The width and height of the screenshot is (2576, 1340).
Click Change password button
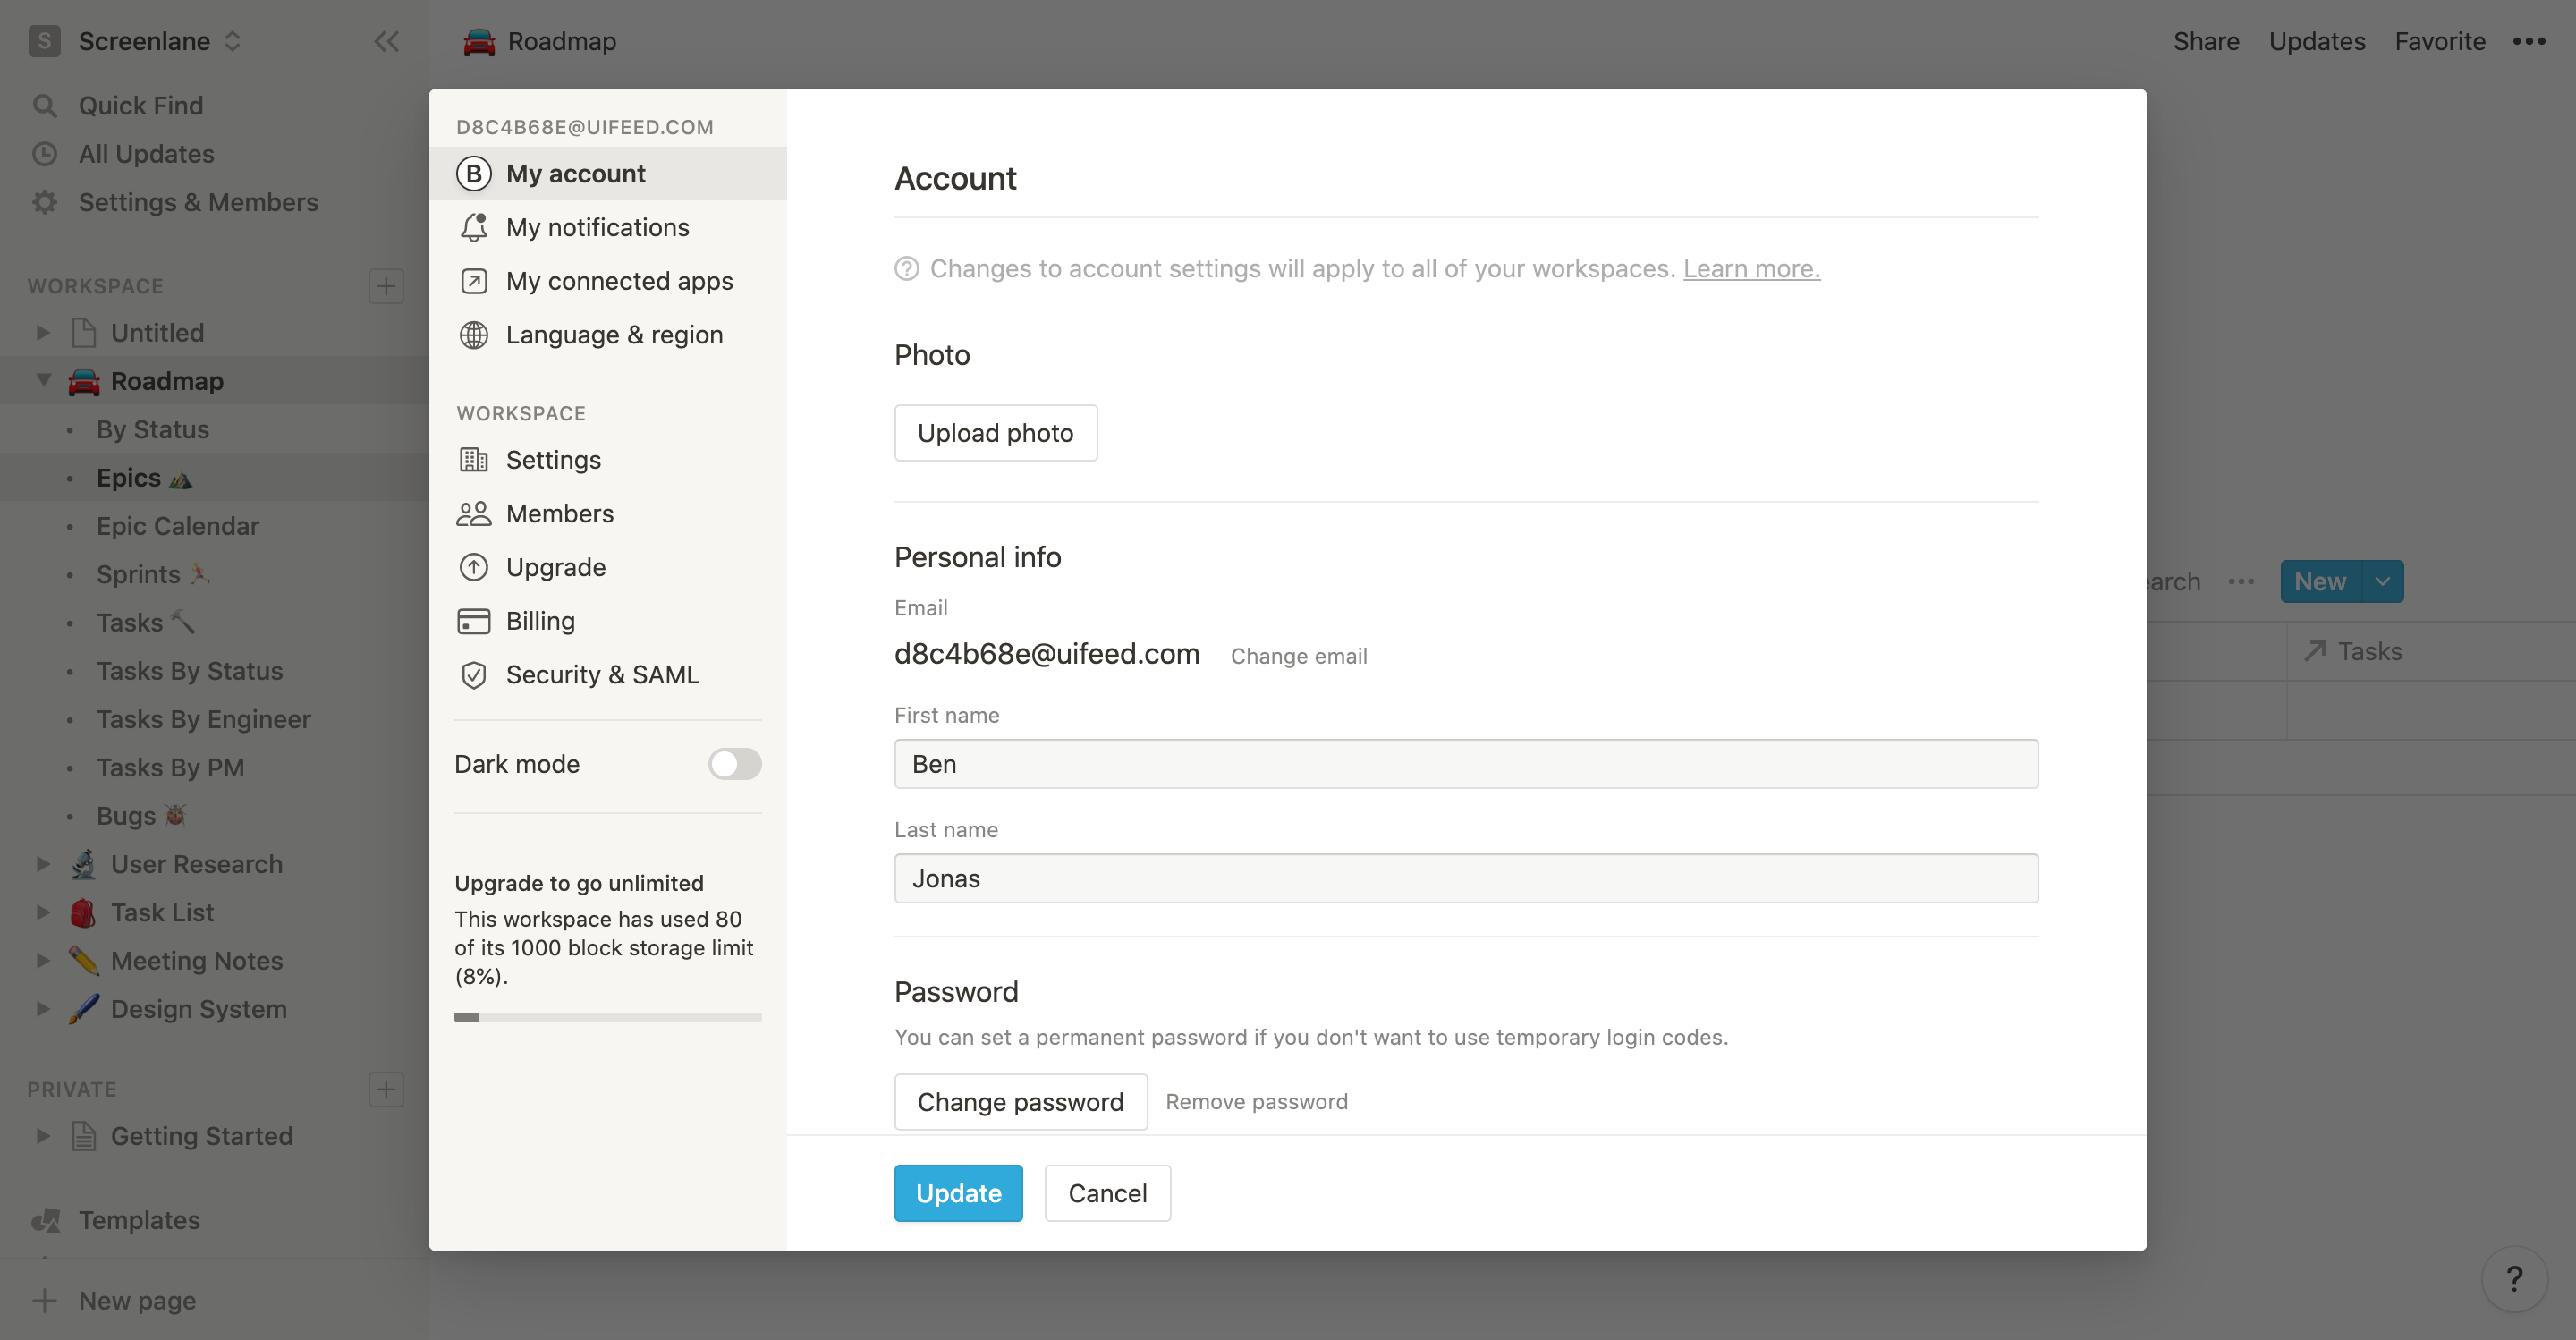click(x=1021, y=1101)
